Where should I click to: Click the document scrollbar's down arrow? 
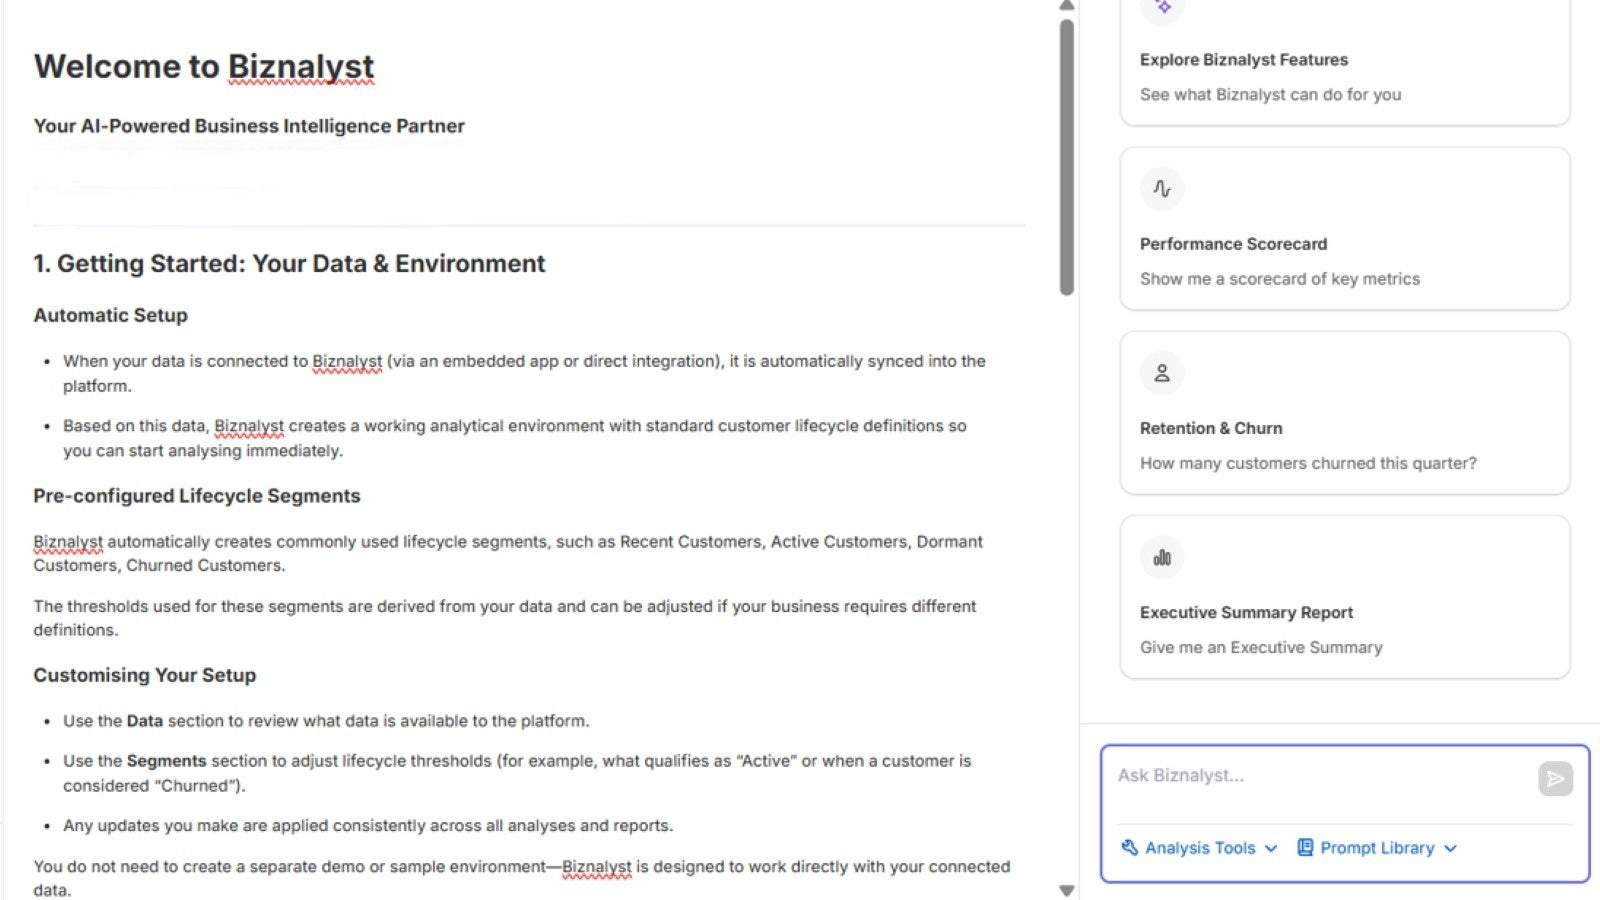coord(1067,890)
